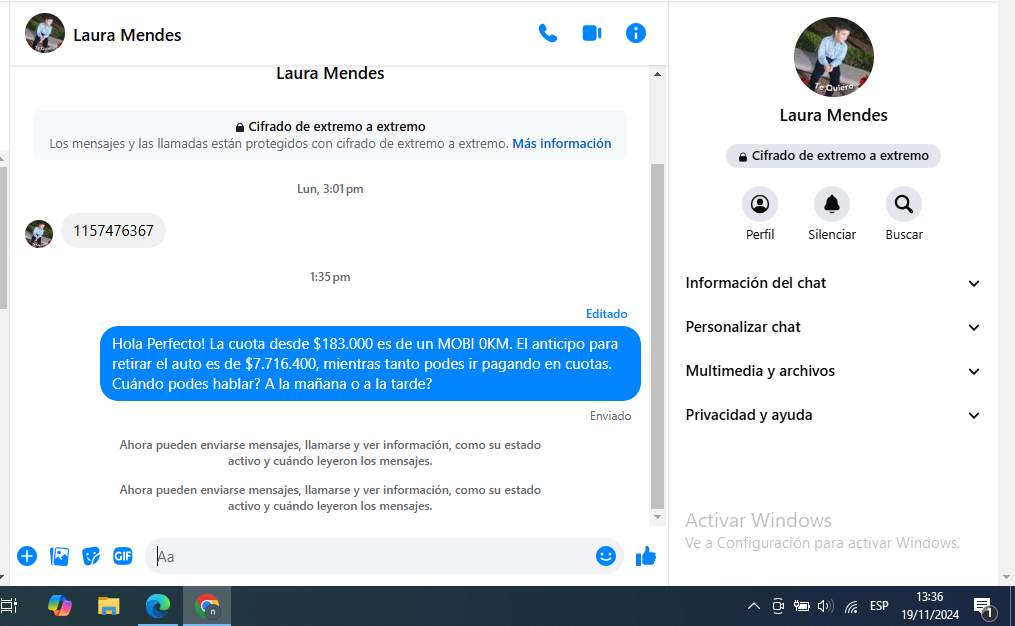Choose a GIF
Screen dimensions: 1015x626
tap(122, 556)
